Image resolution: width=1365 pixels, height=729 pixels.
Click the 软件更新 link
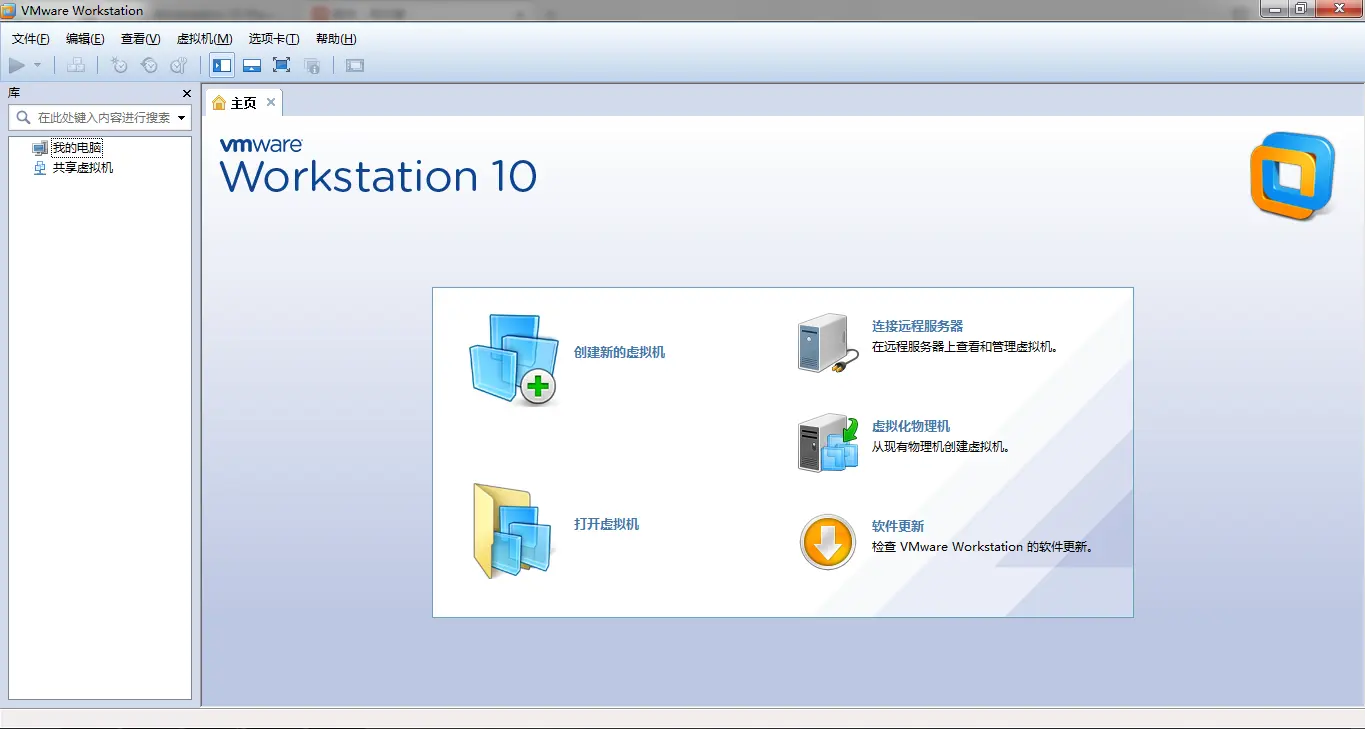(898, 526)
